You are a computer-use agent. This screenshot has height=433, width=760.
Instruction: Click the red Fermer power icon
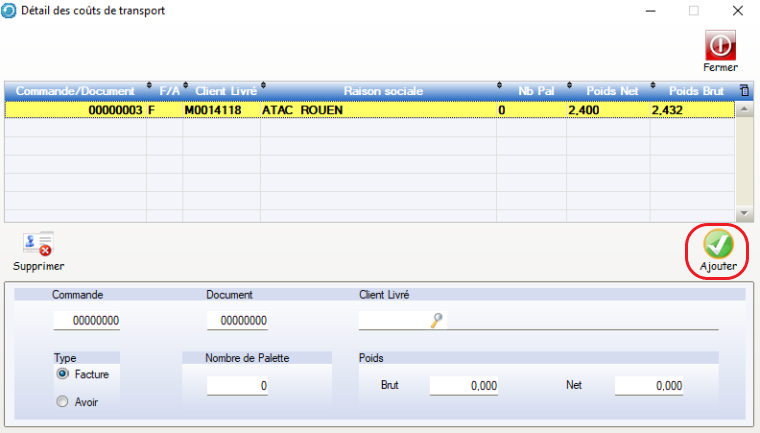(720, 44)
